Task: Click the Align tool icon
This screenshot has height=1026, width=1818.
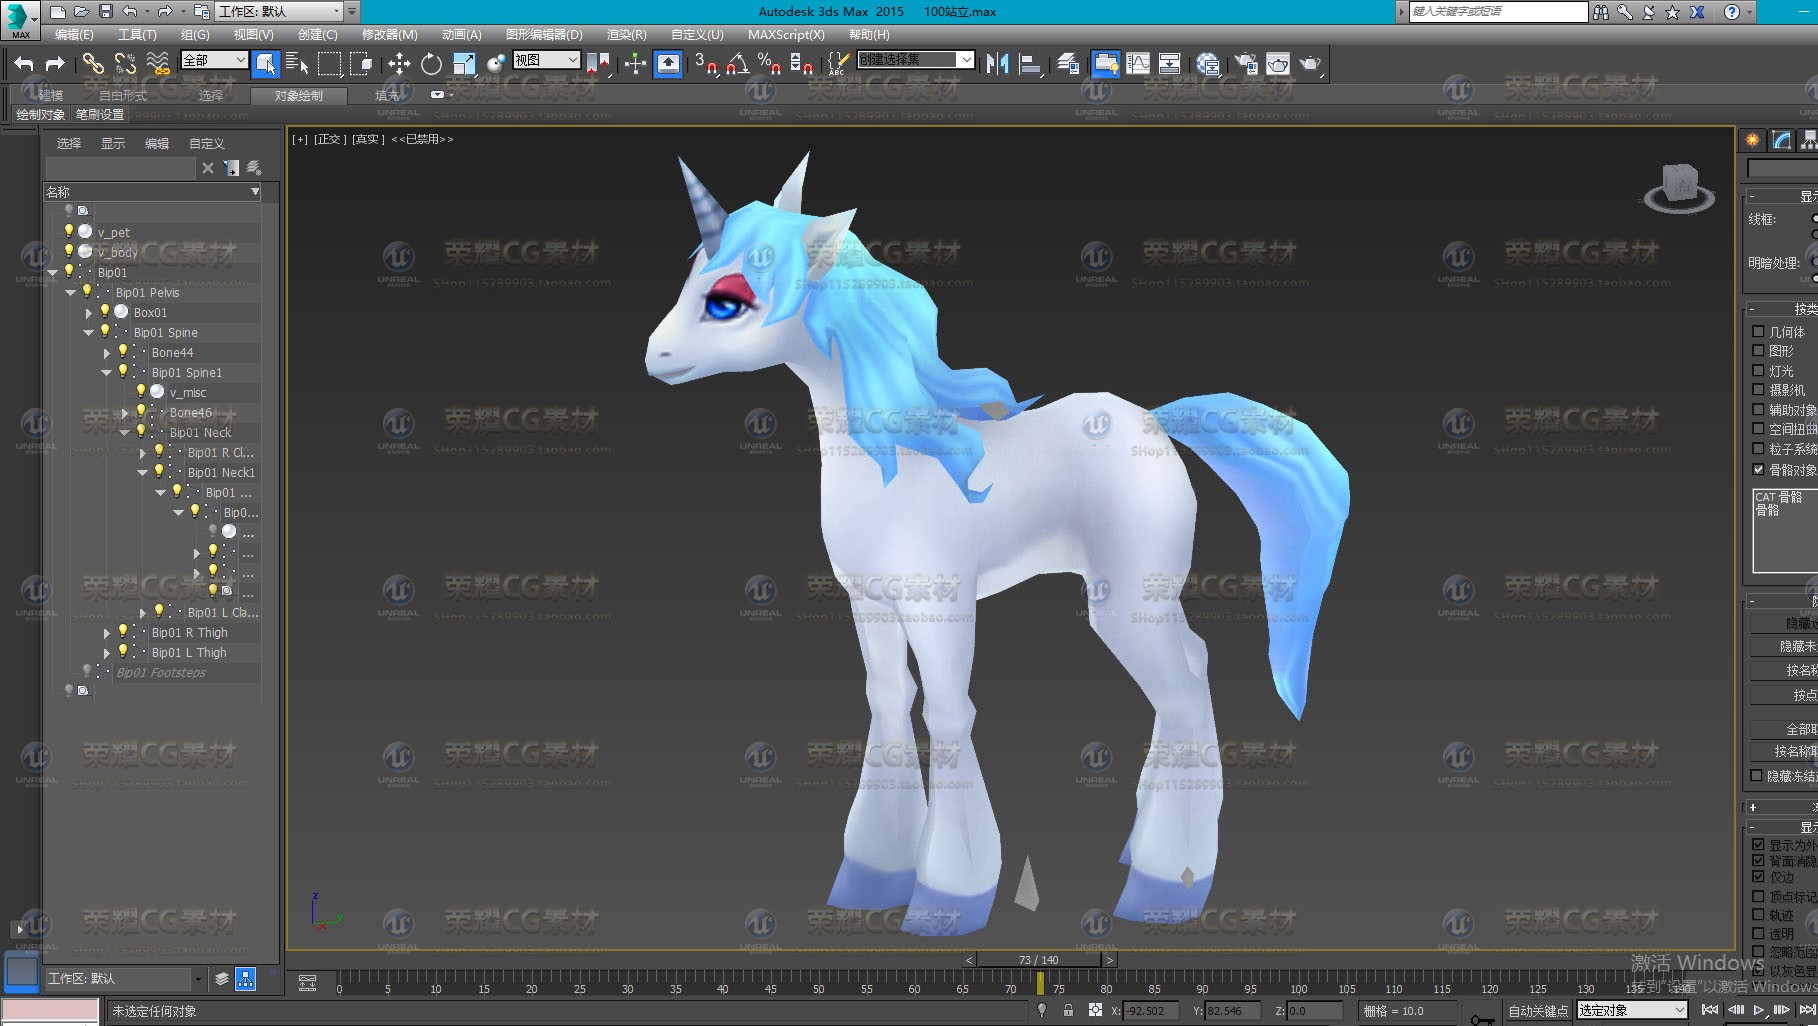Action: (1030, 64)
